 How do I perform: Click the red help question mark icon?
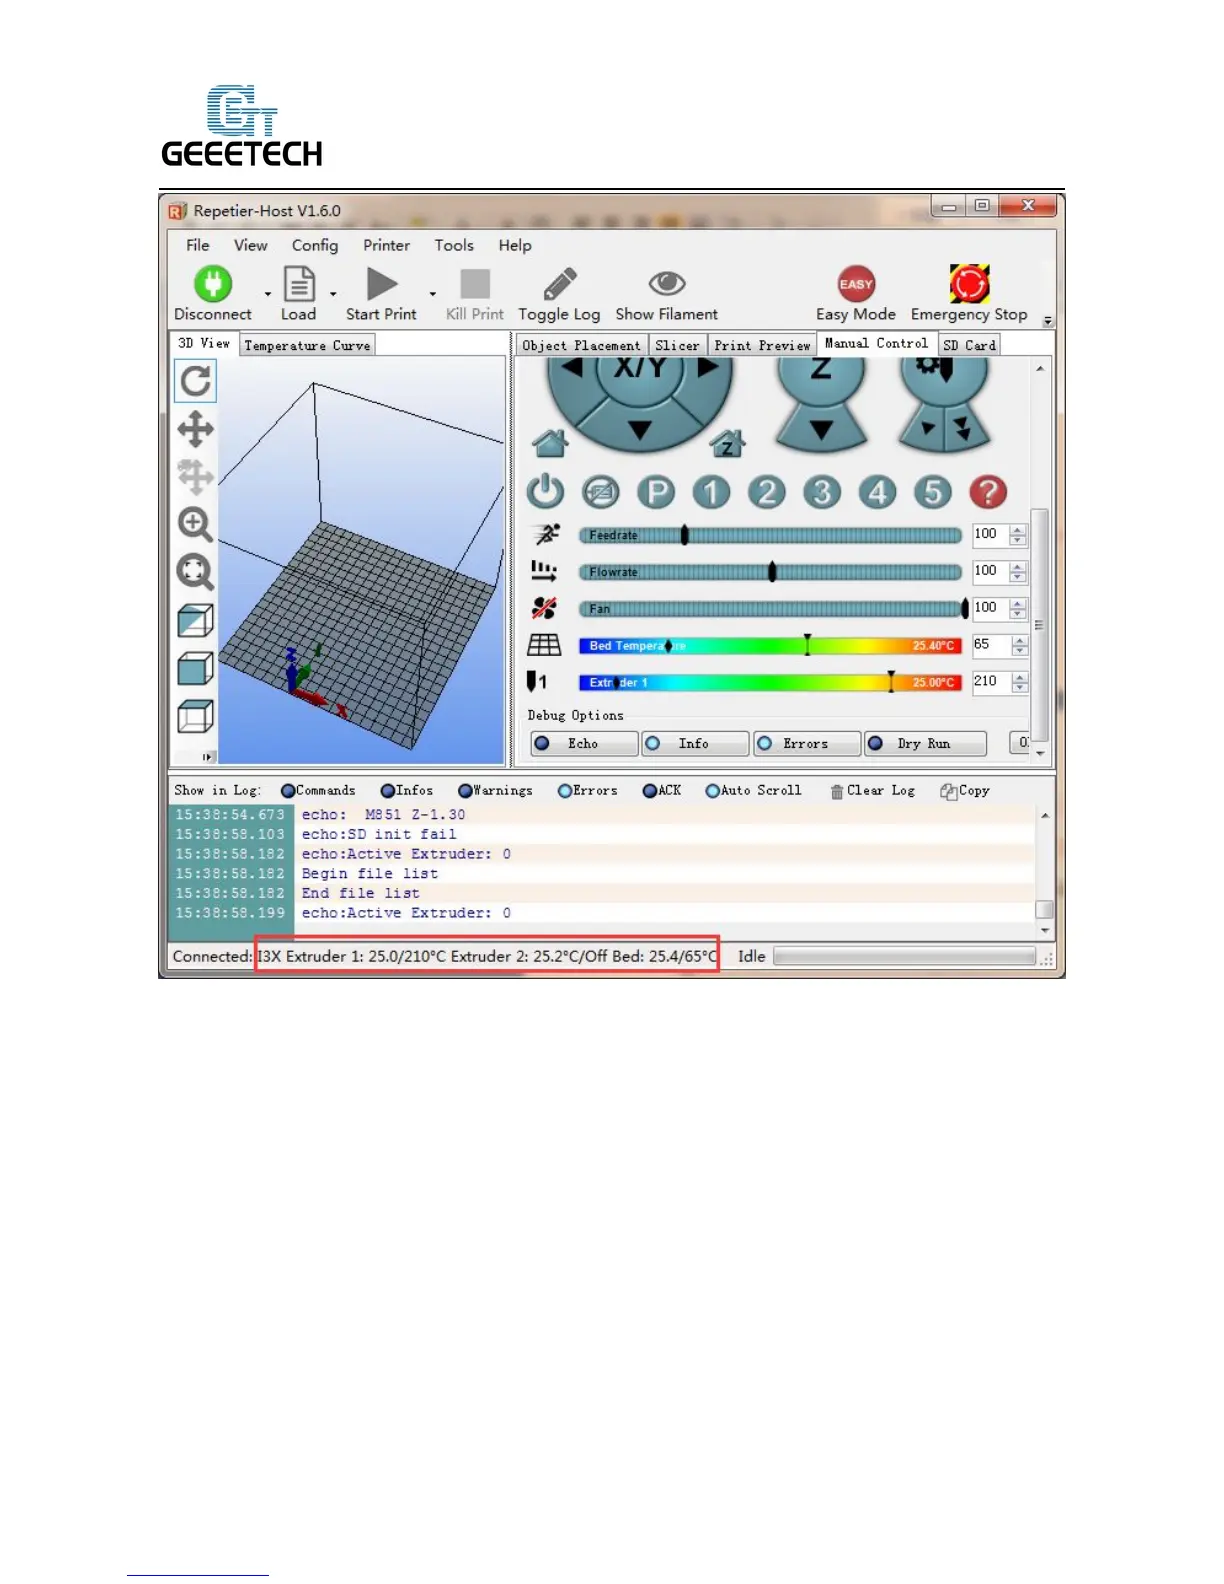coord(988,492)
